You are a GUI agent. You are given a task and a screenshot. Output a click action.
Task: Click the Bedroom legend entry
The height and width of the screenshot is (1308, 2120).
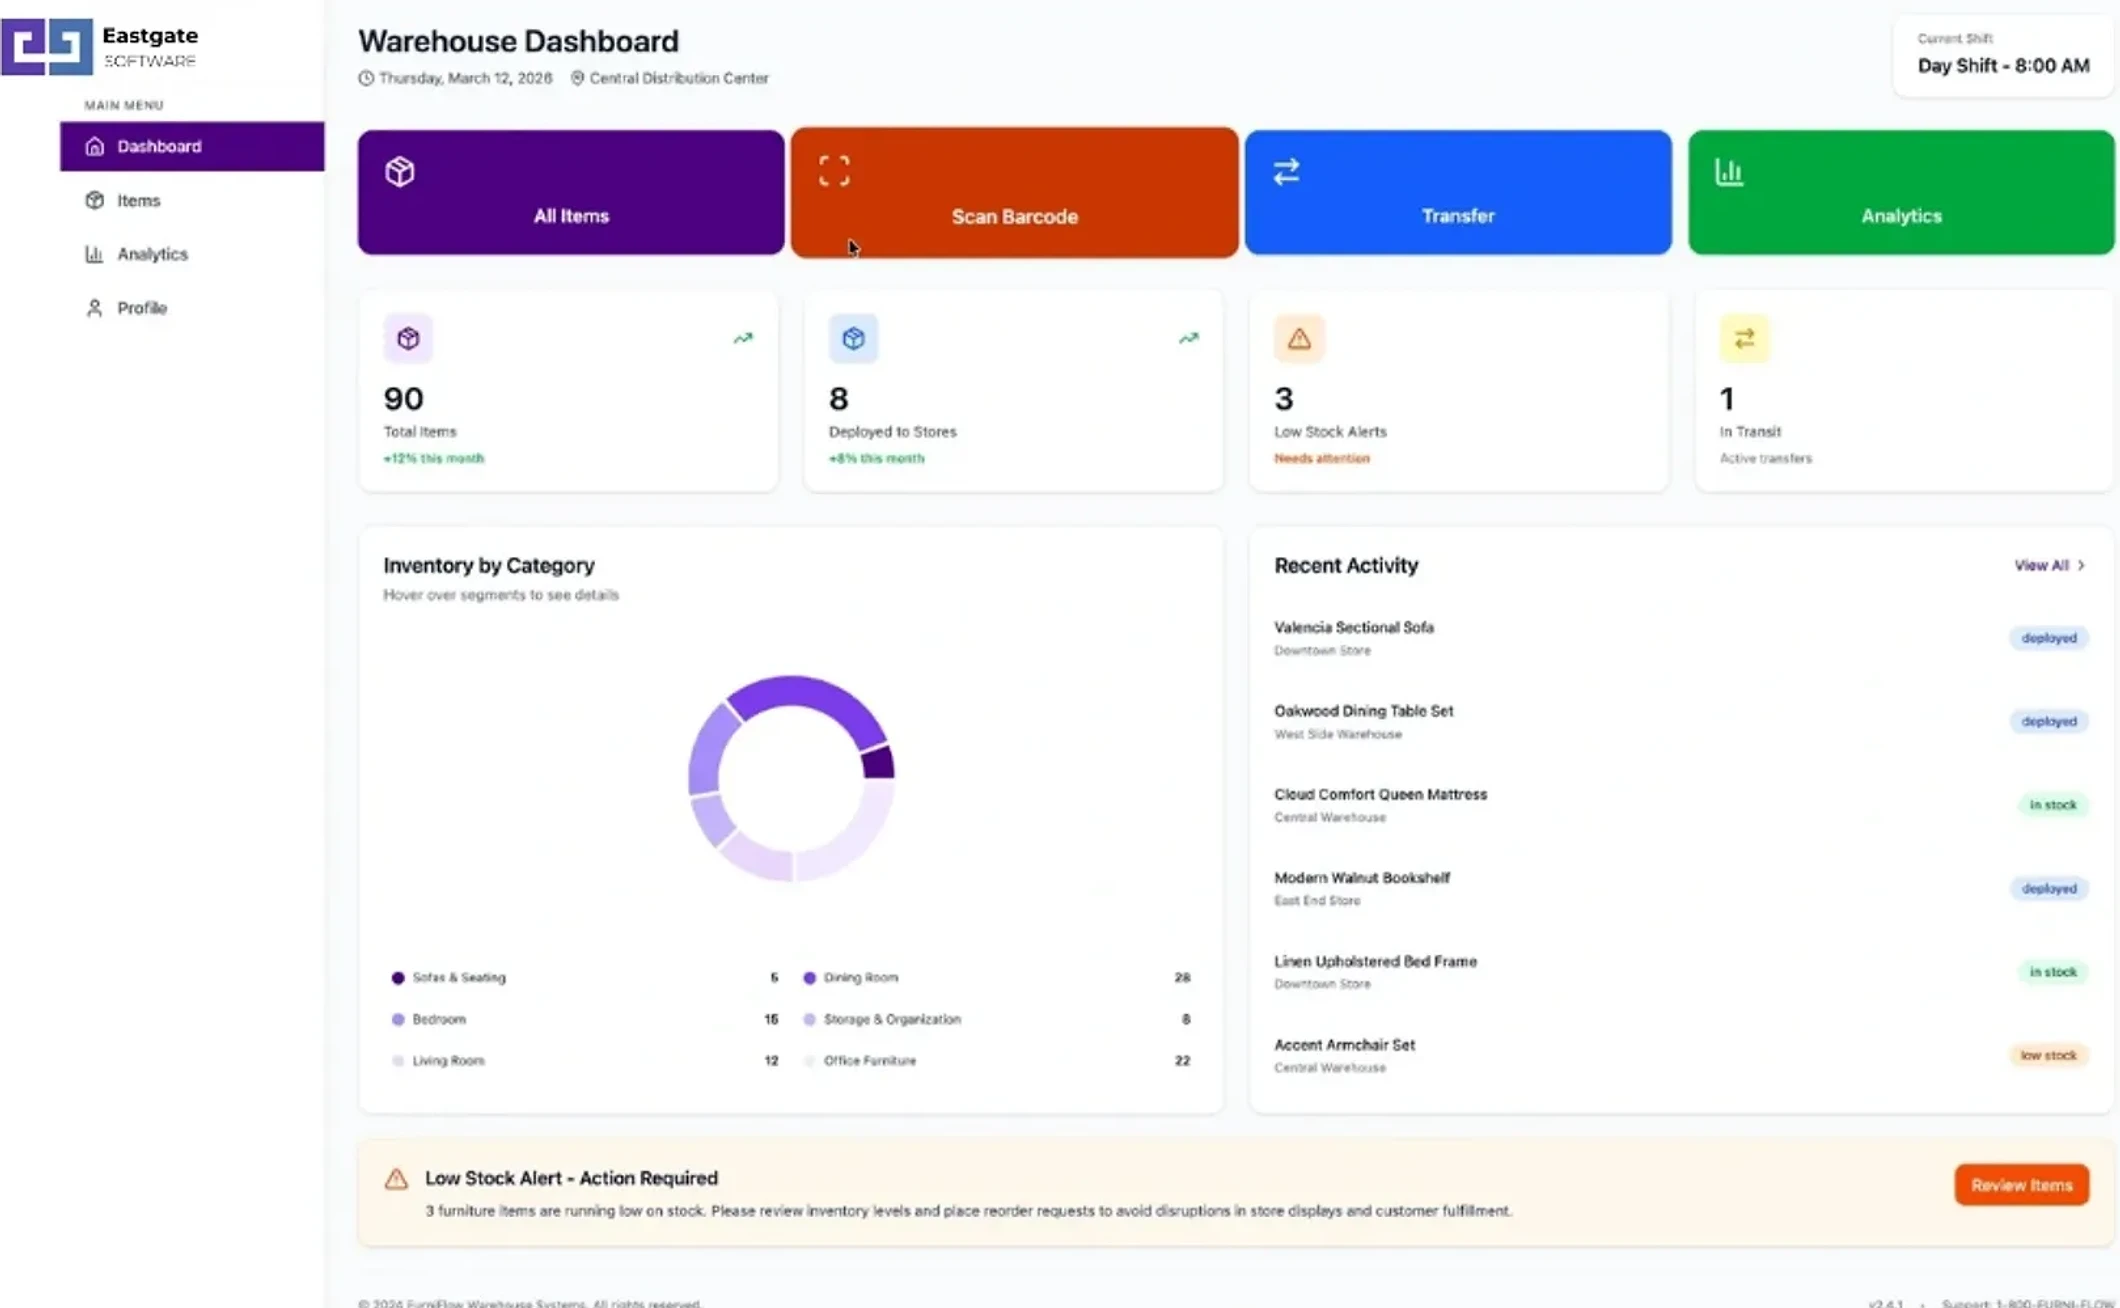[x=585, y=1019]
